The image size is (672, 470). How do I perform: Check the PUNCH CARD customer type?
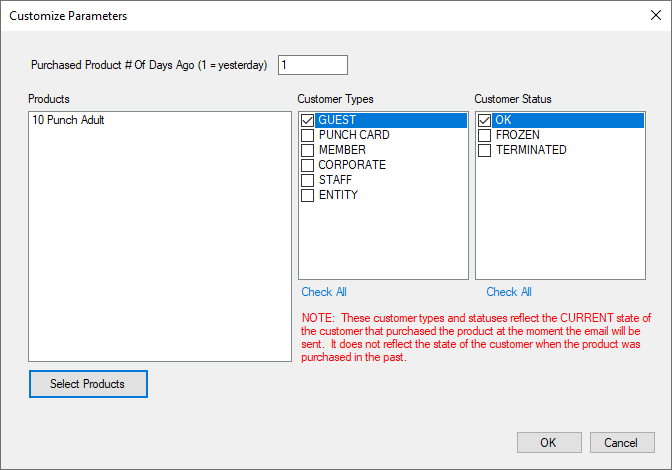(x=307, y=135)
